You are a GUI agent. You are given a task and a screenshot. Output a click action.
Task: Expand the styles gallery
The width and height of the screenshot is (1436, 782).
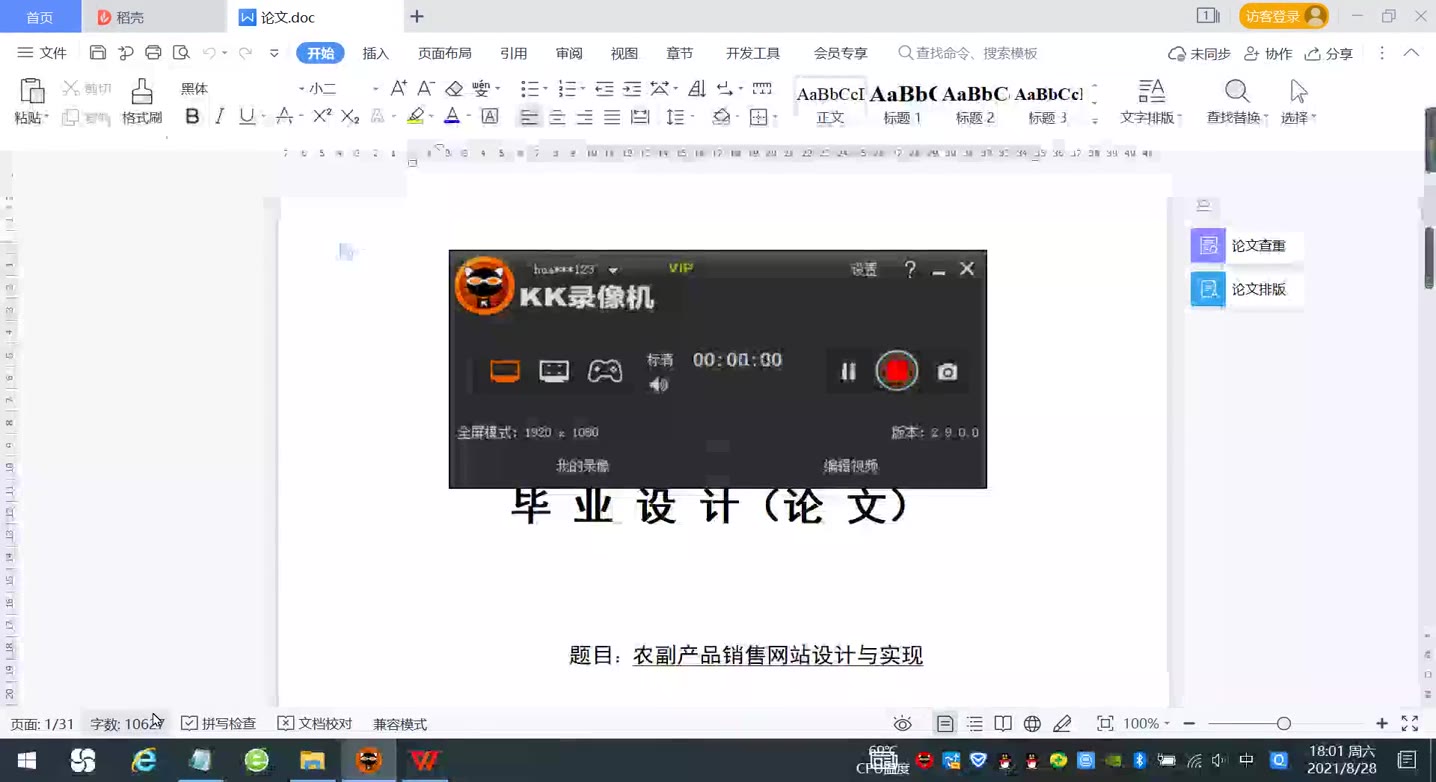coord(1095,120)
